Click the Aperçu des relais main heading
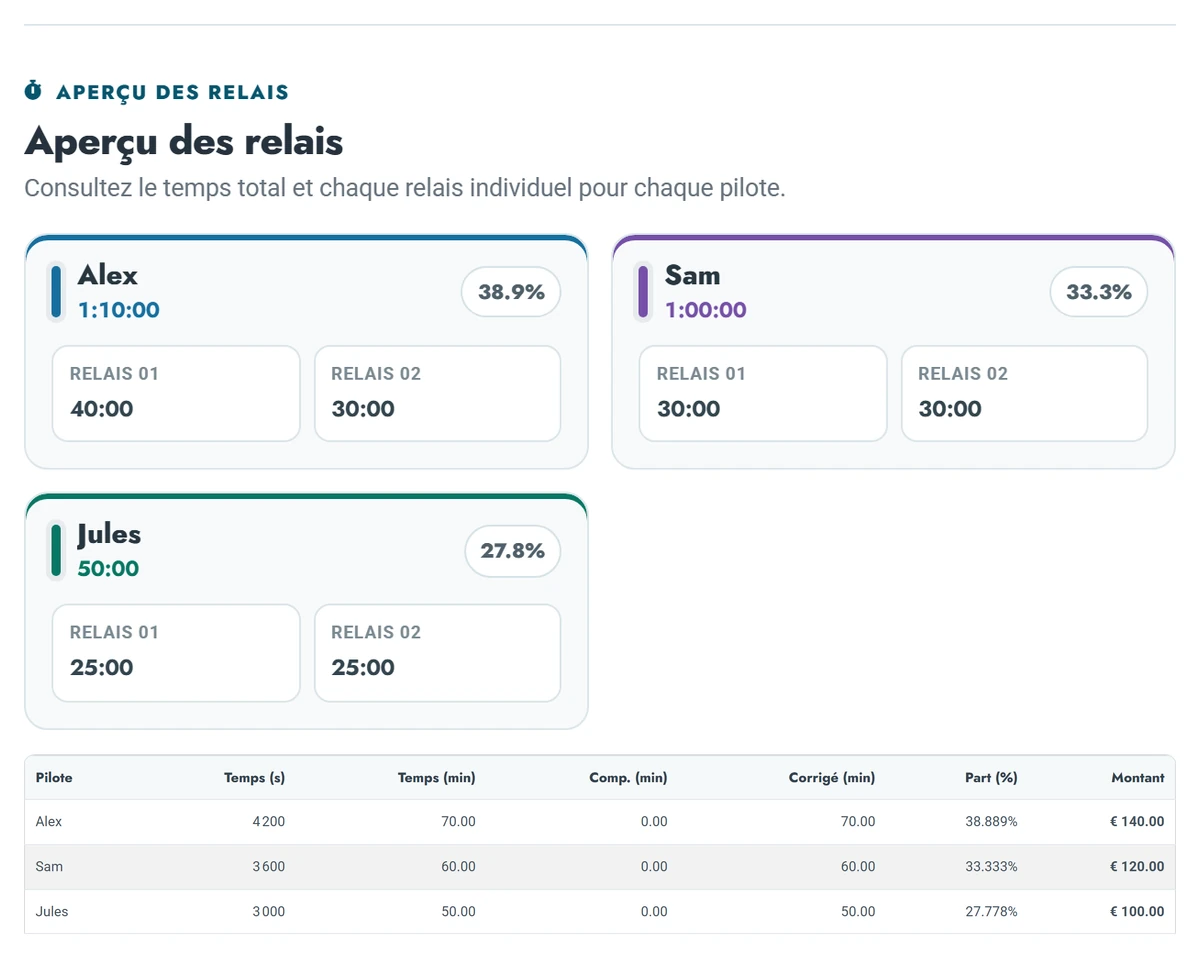 (184, 141)
